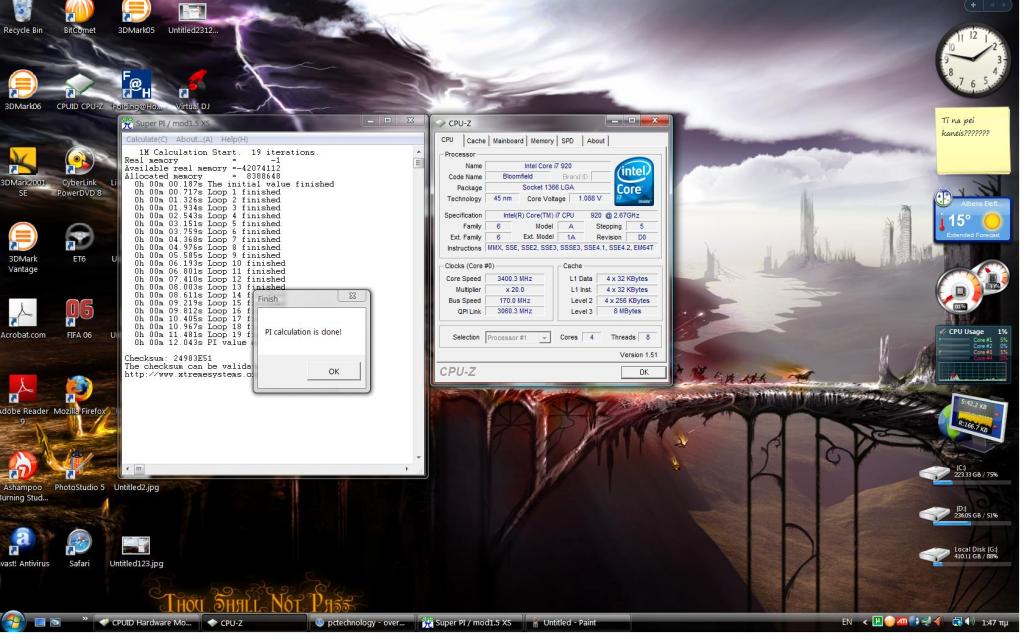This screenshot has height=640, width=1024.
Task: Click the CPU meter gauge gadget
Action: pos(972,286)
